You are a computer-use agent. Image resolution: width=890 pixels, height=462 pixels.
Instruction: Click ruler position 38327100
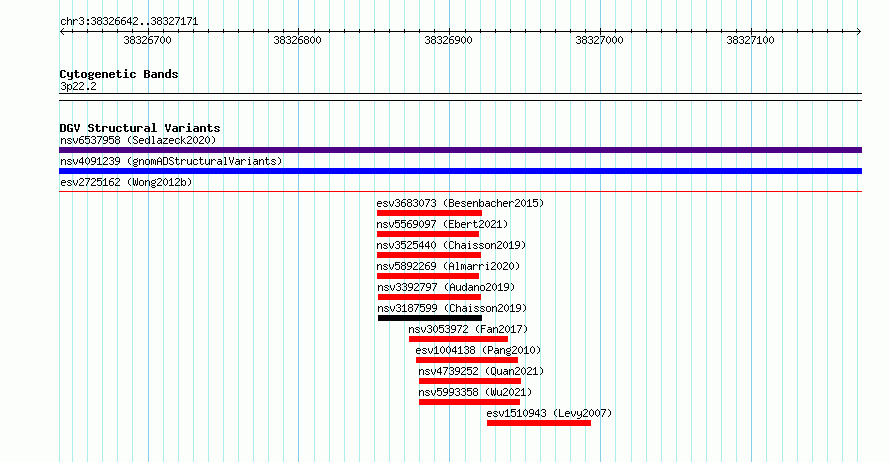[x=750, y=40]
